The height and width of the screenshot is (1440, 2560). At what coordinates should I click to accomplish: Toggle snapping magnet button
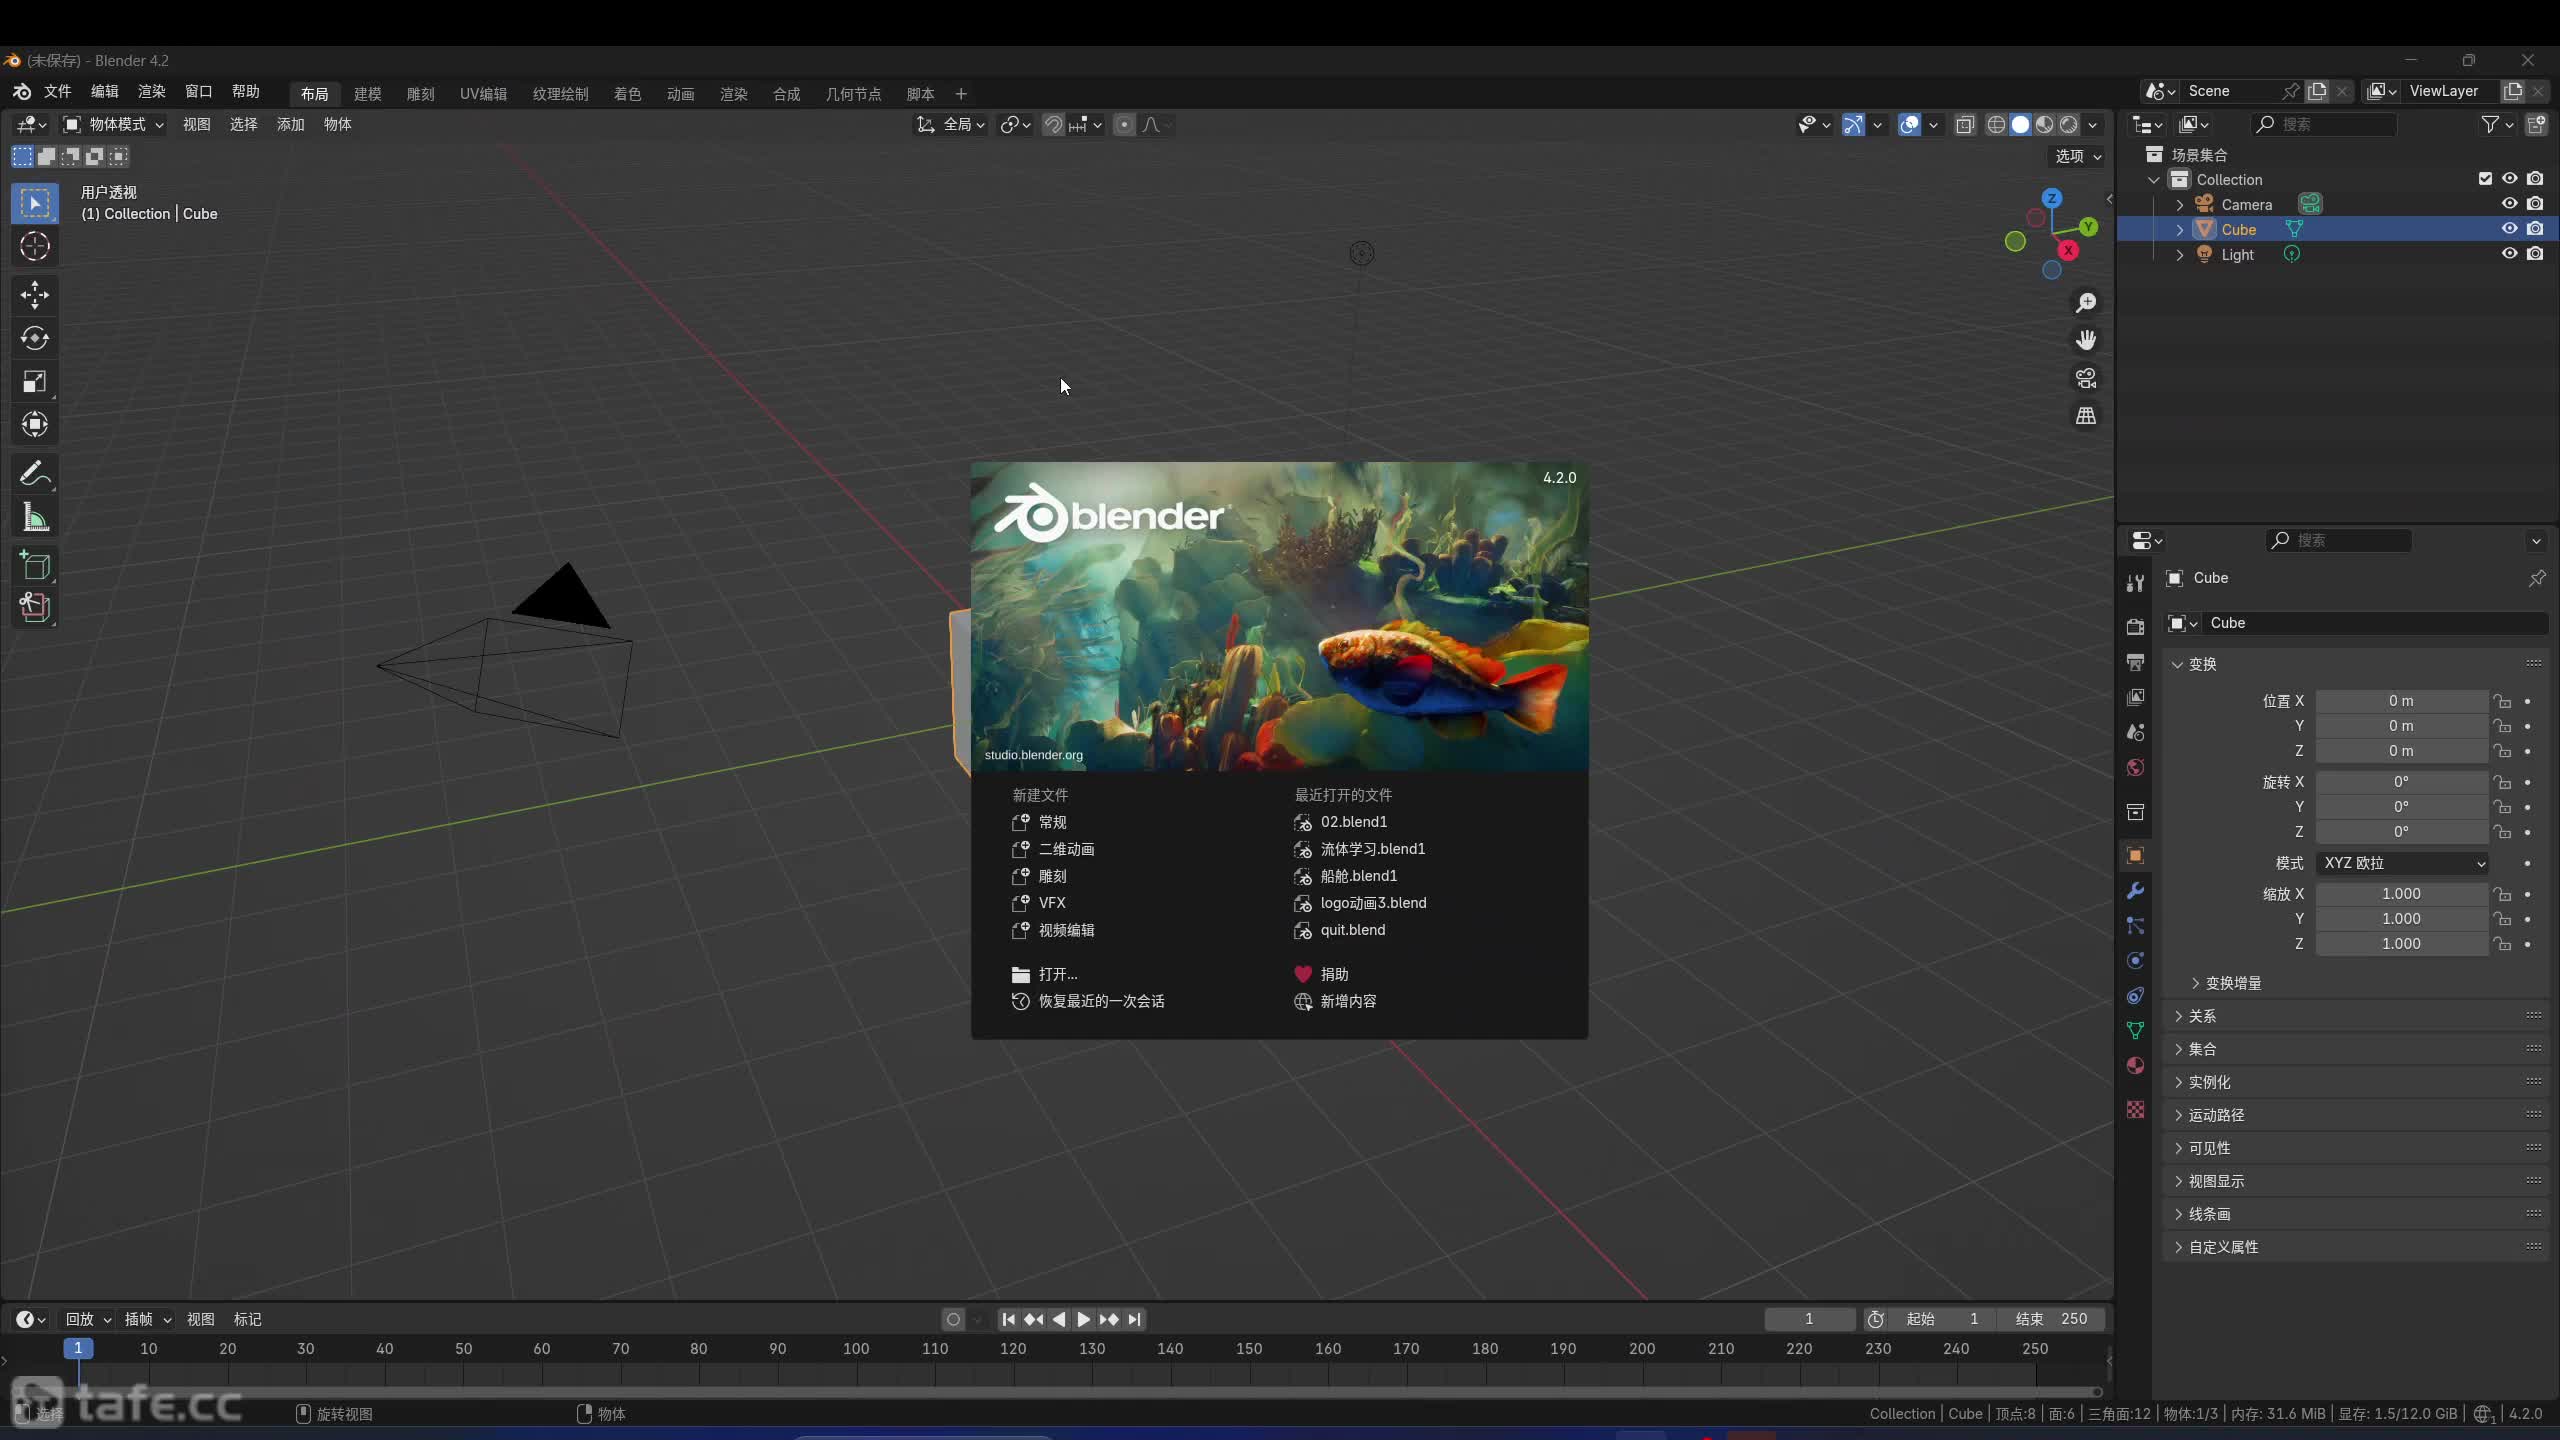(x=1053, y=125)
